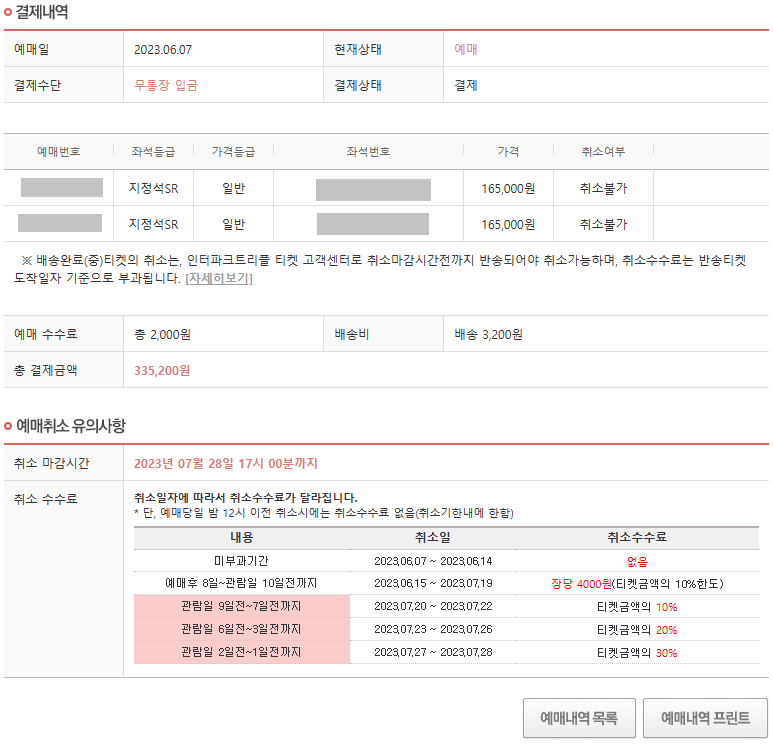Click the fee 티켓금액의 30%

click(637, 653)
